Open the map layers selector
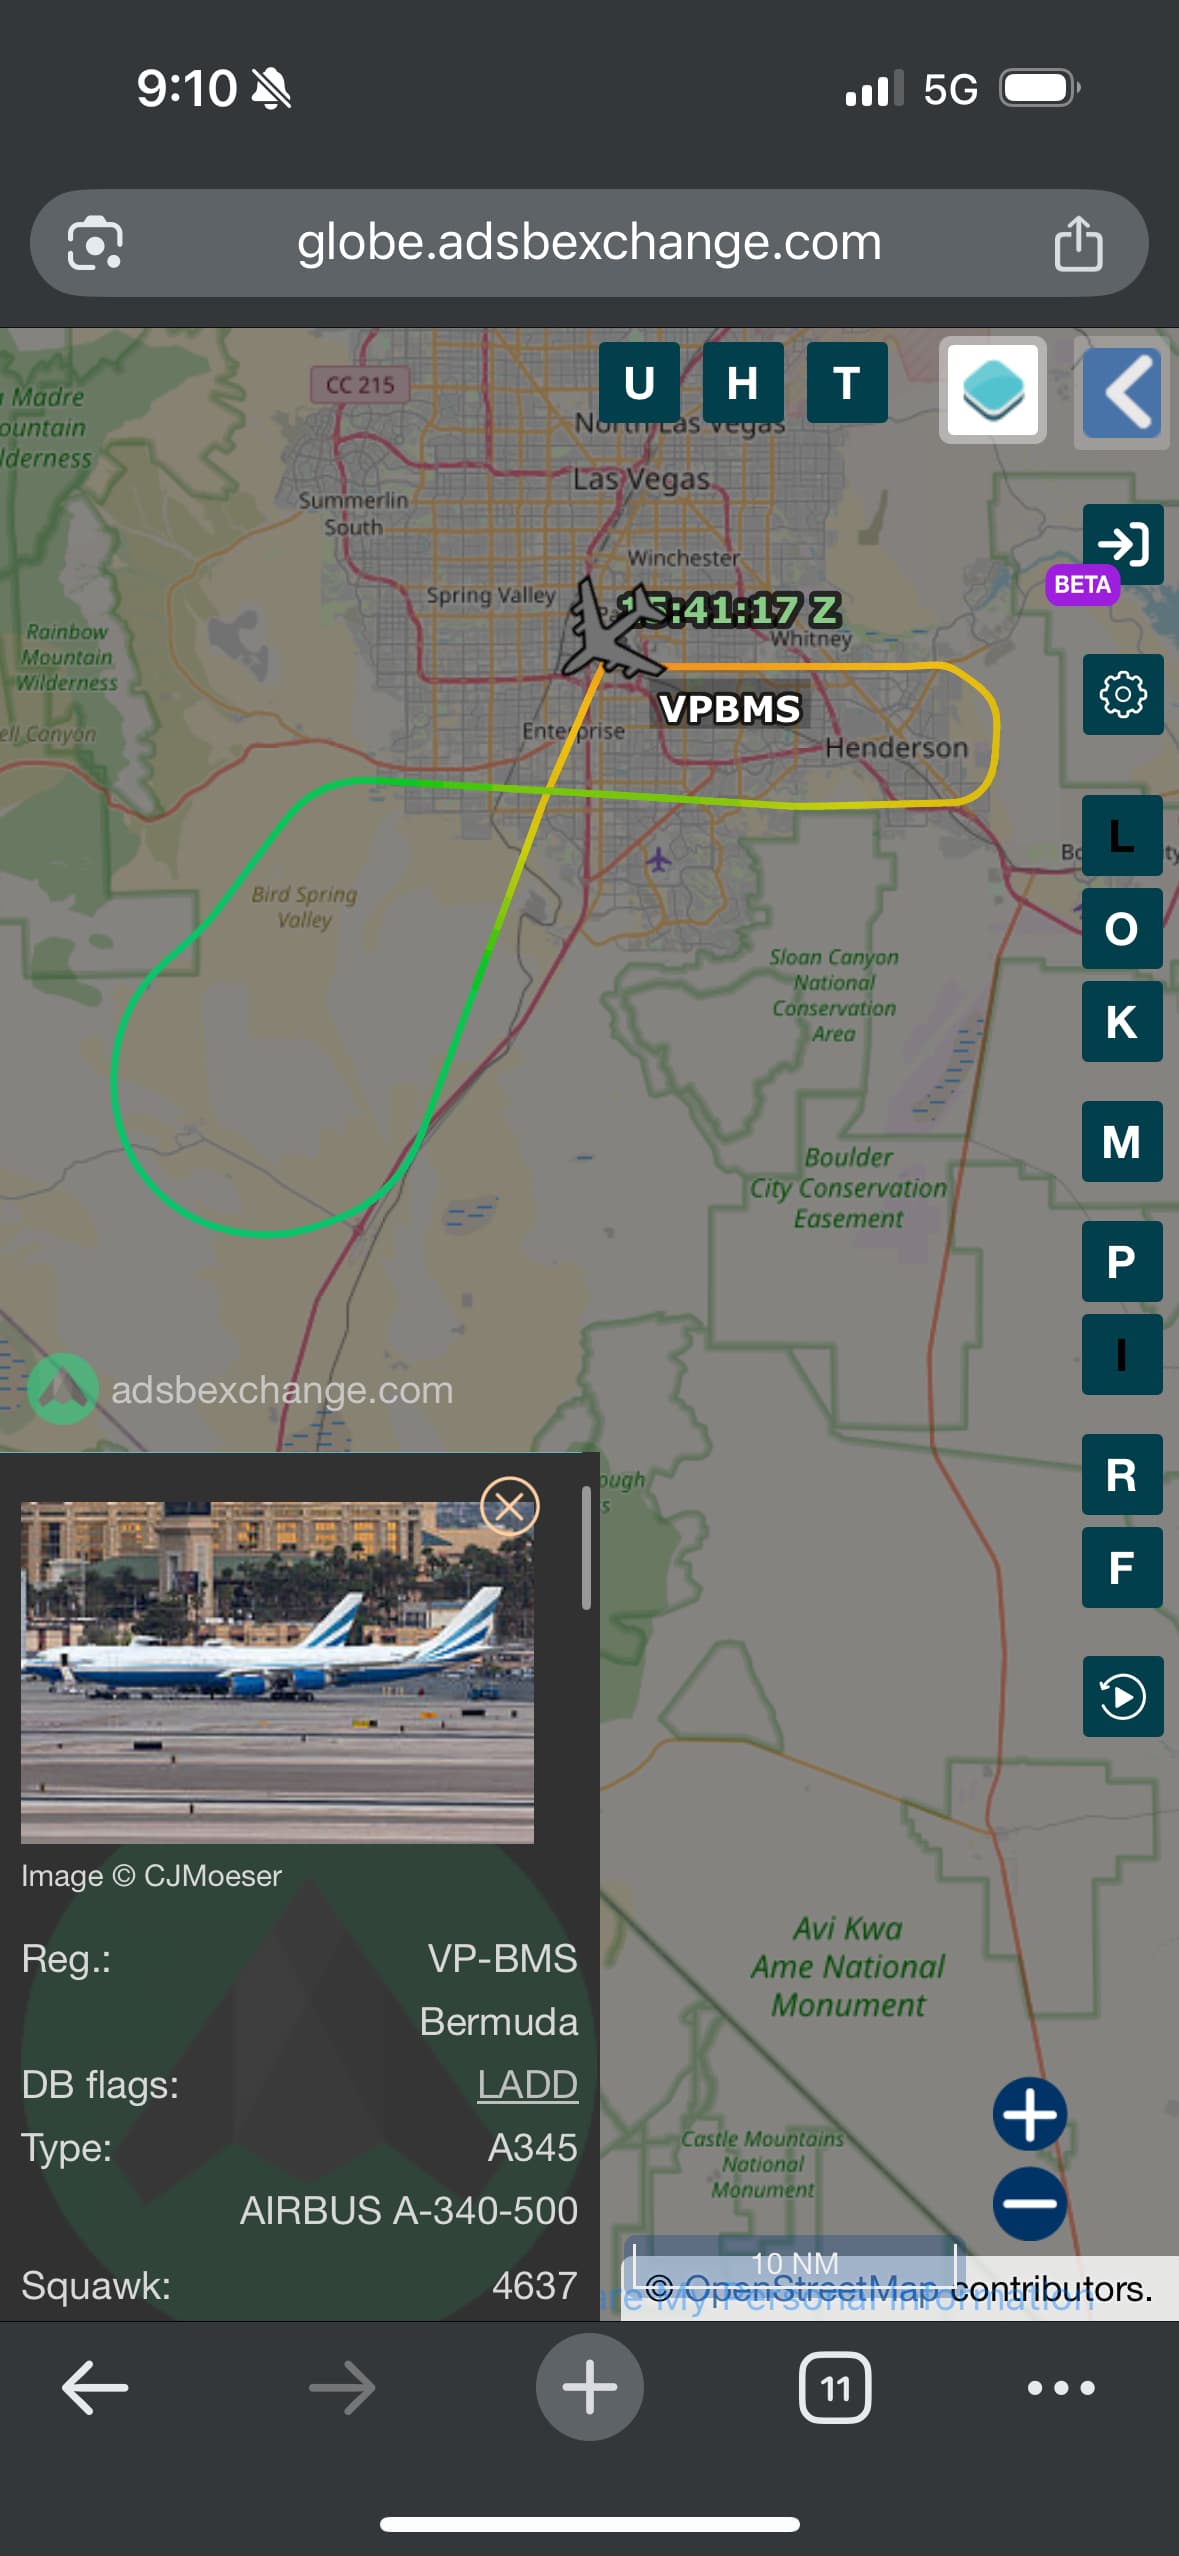This screenshot has height=2556, width=1179. (x=992, y=390)
